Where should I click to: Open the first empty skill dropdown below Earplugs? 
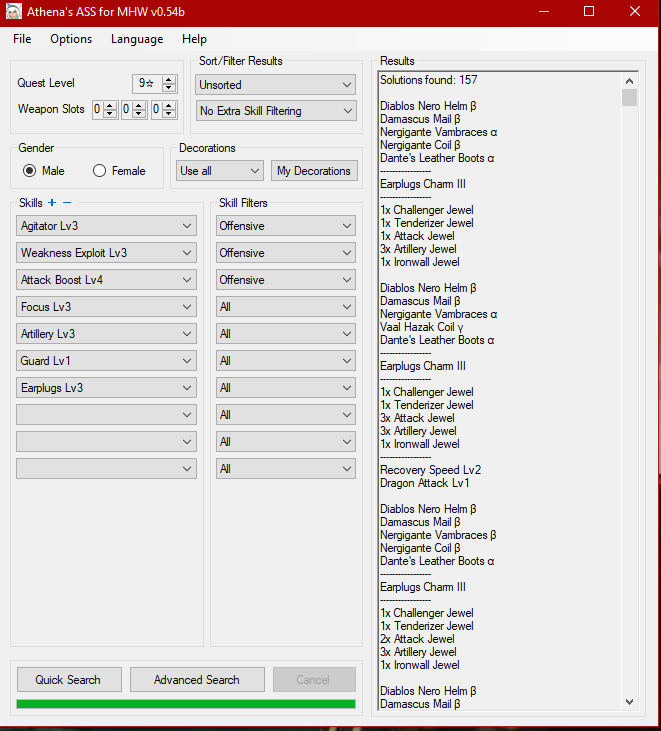click(106, 415)
